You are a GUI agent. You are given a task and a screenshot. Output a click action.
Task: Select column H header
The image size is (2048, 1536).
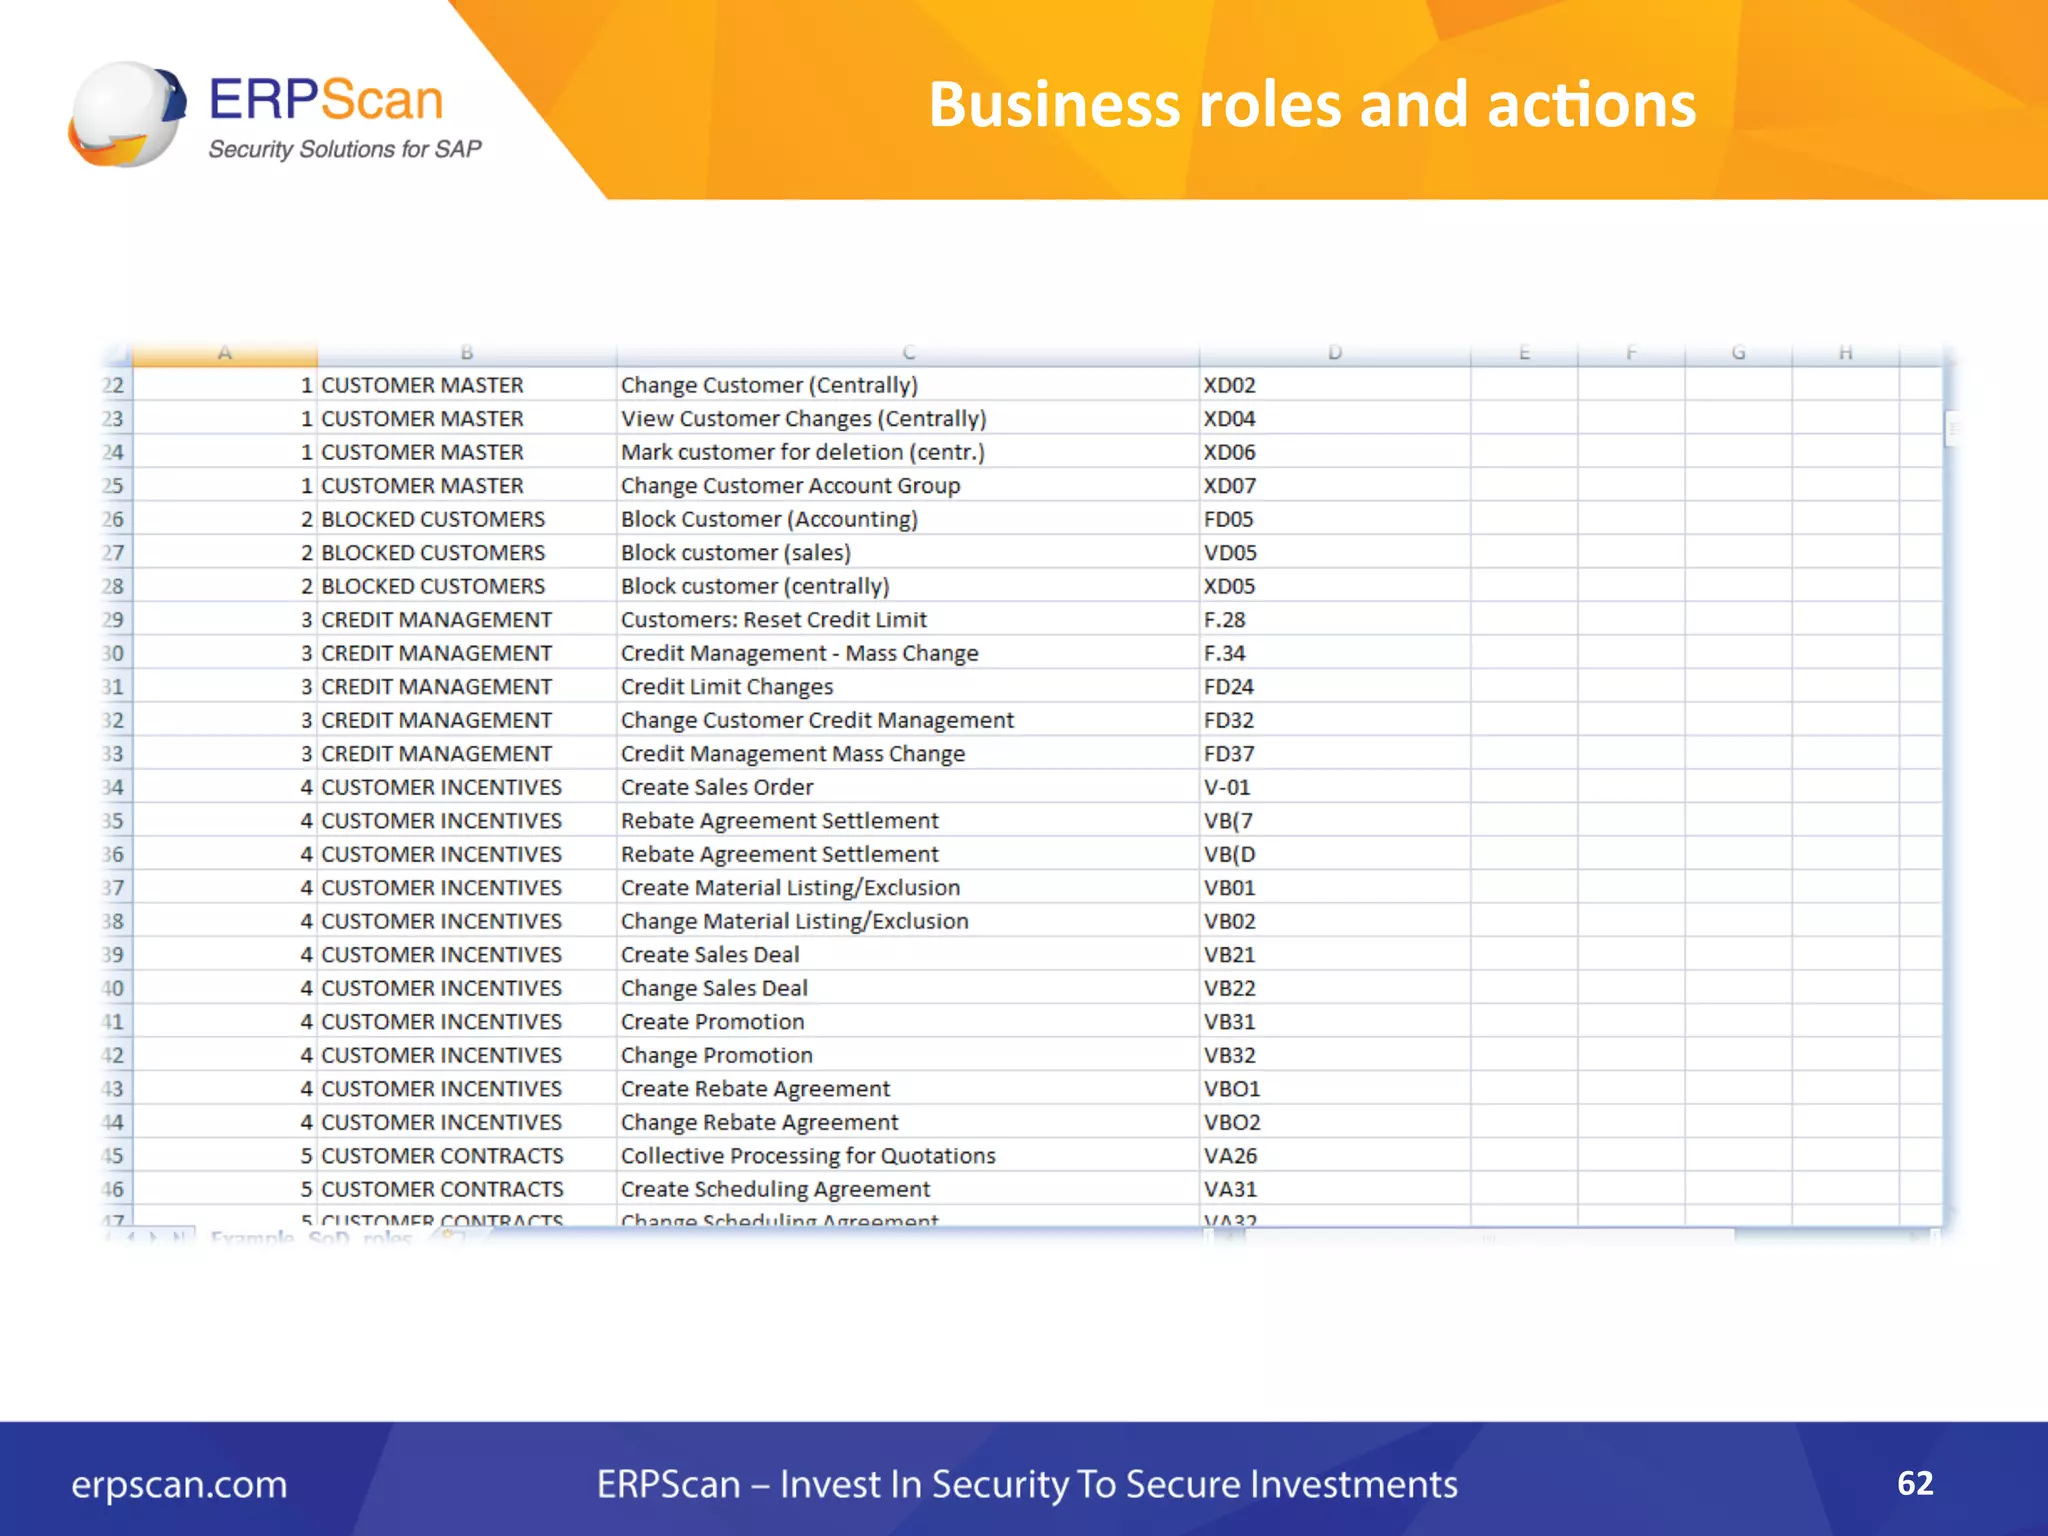click(x=1846, y=353)
